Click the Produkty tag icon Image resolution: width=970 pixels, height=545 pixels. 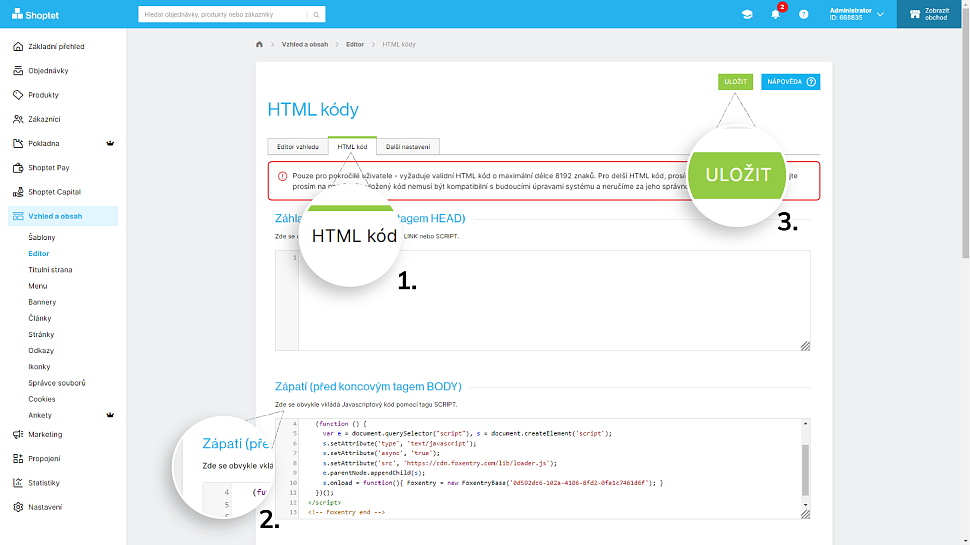(x=18, y=95)
